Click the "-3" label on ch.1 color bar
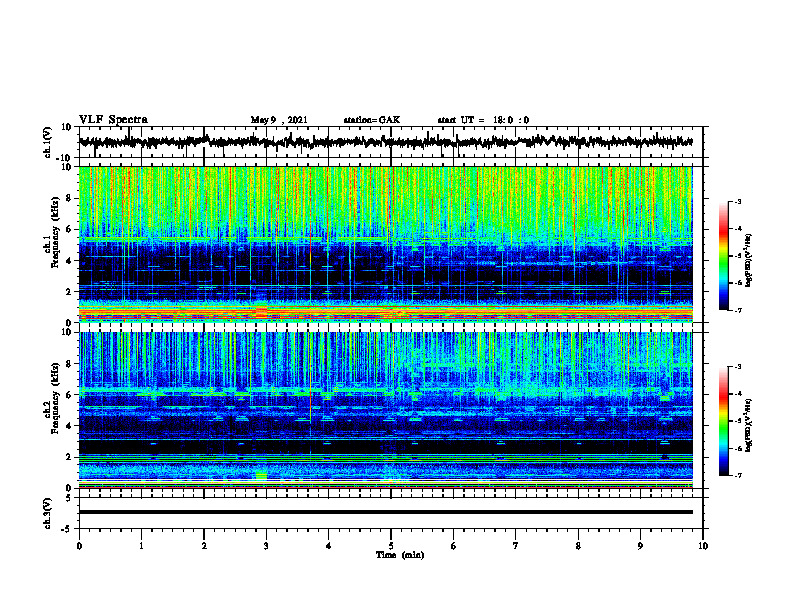This screenshot has height=612, width=792. pyautogui.click(x=738, y=201)
